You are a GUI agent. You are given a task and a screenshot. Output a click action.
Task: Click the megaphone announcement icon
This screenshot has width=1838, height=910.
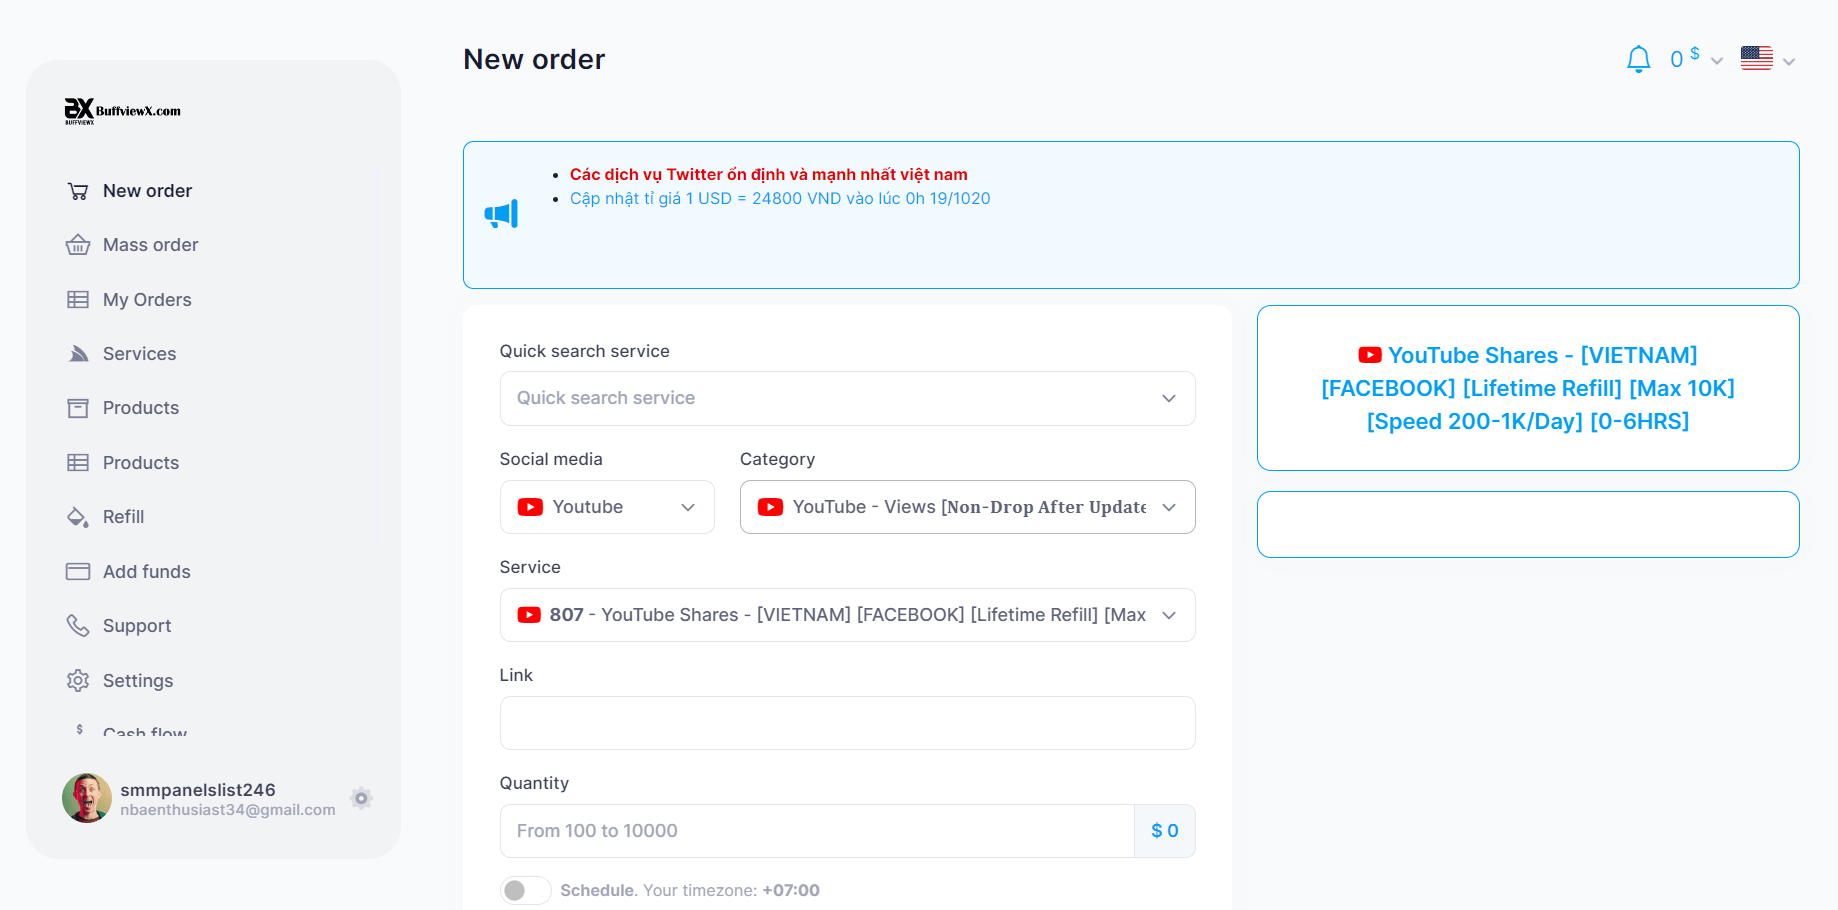(501, 214)
